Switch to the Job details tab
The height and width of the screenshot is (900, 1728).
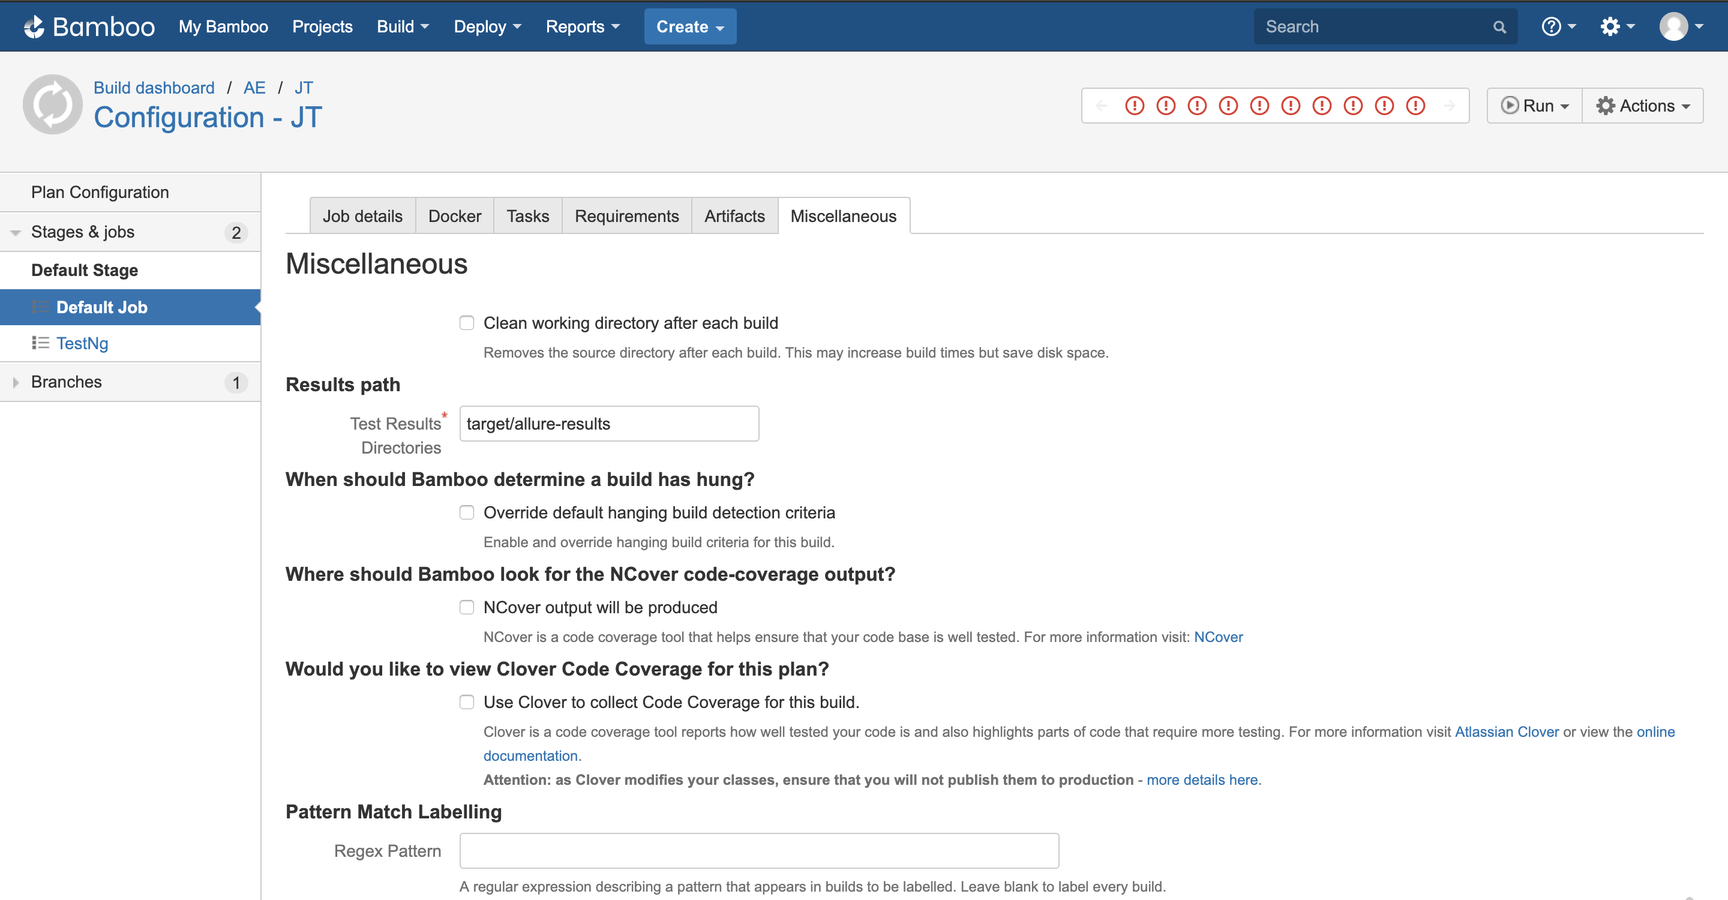[362, 216]
